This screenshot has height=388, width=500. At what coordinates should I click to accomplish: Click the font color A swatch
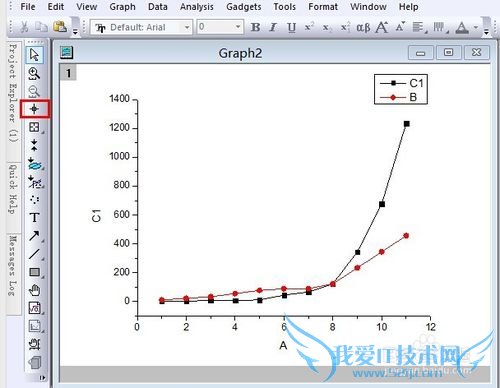(x=462, y=27)
